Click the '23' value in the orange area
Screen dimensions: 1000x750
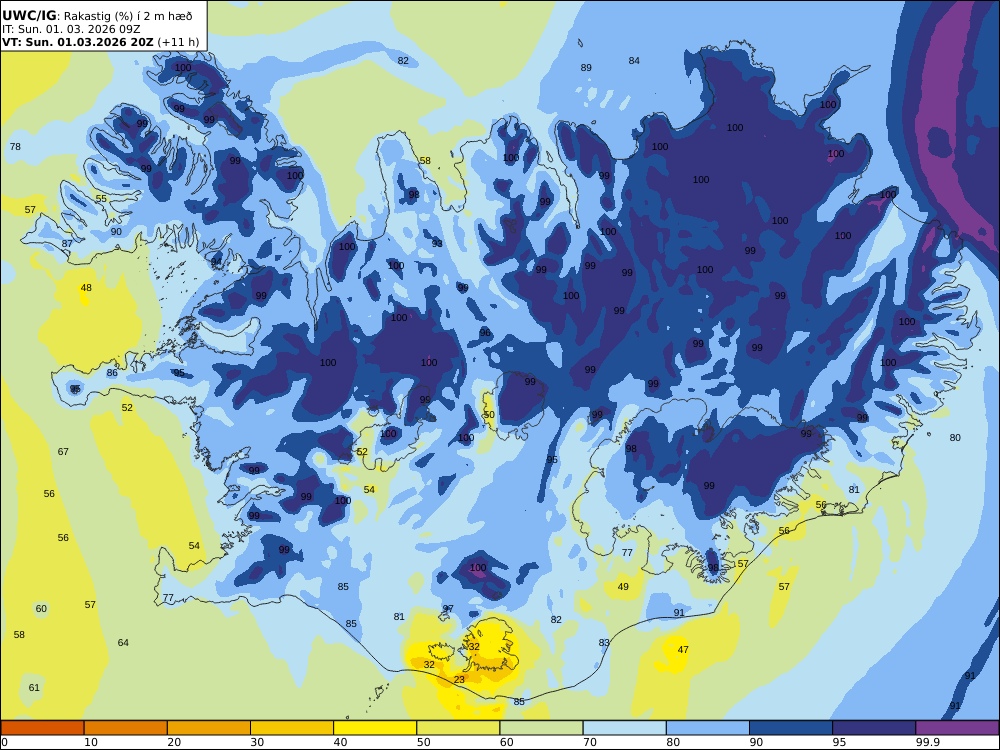click(459, 680)
